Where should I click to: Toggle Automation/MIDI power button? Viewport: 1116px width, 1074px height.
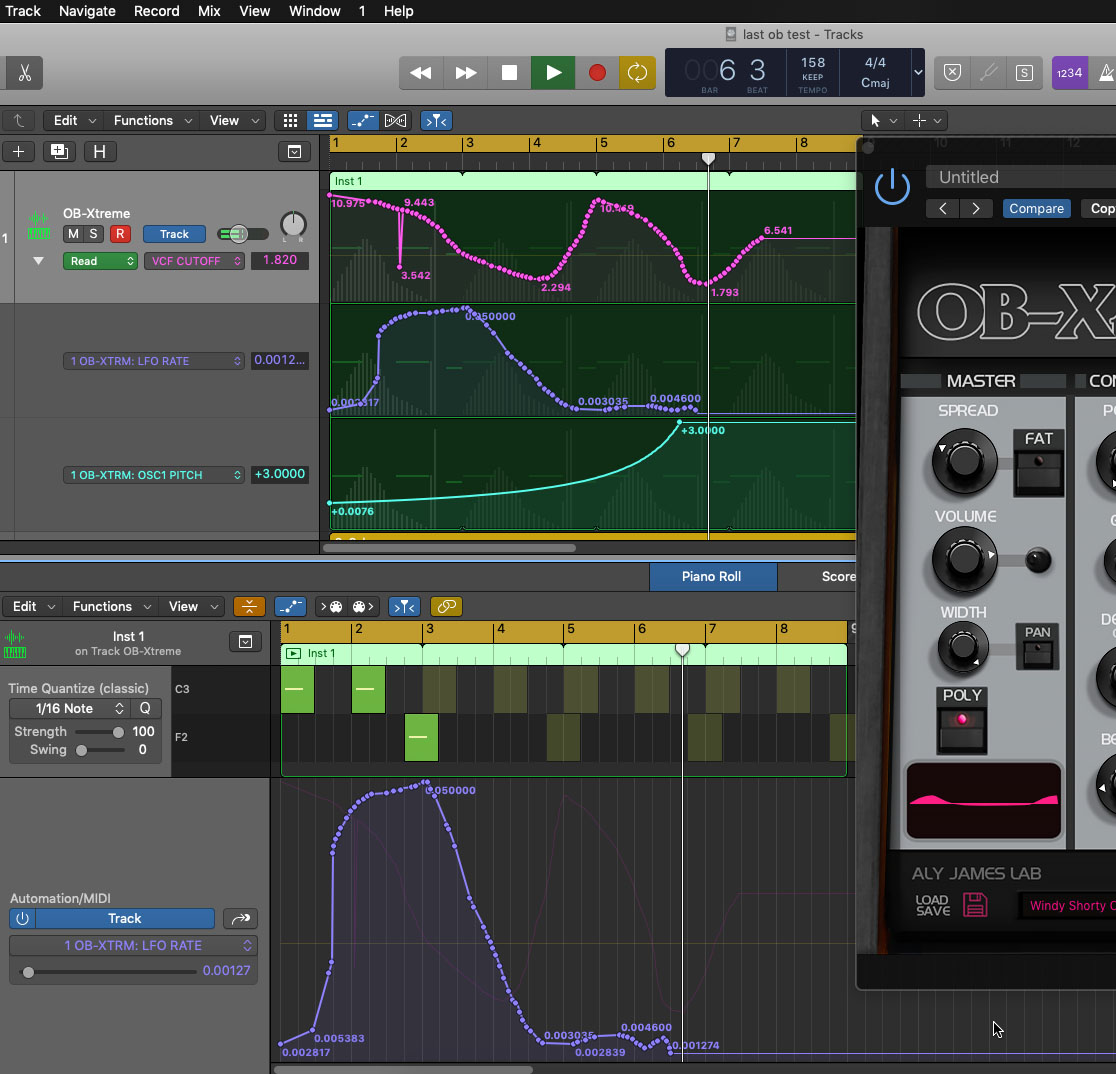(x=22, y=919)
